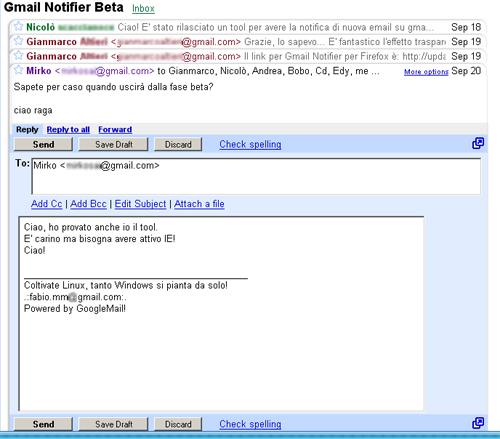The width and height of the screenshot is (500, 439).
Task: Star the Mirko message from Sep 20
Action: 19,70
